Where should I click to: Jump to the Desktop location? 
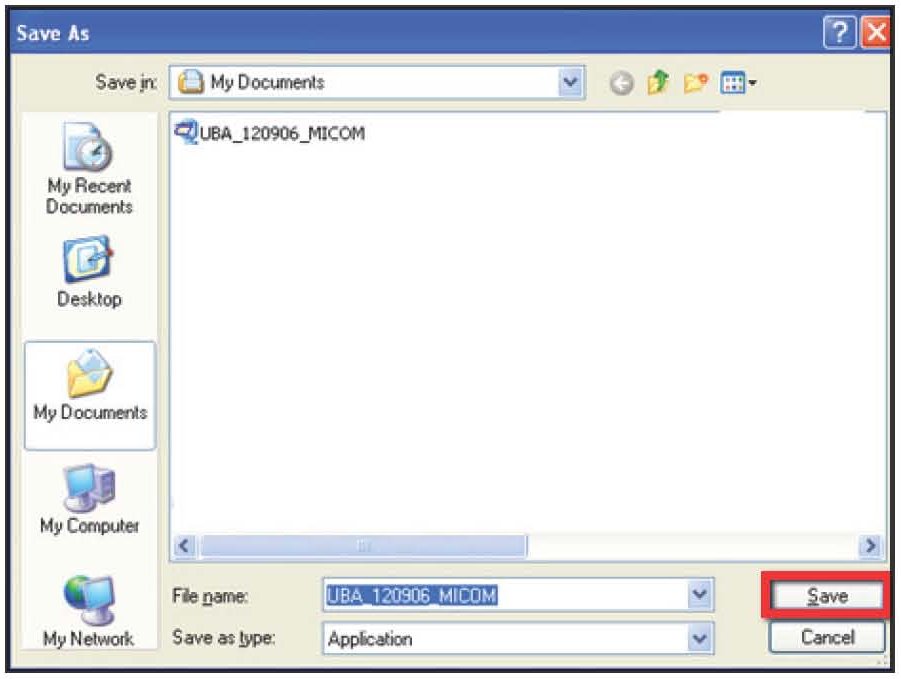(x=88, y=271)
